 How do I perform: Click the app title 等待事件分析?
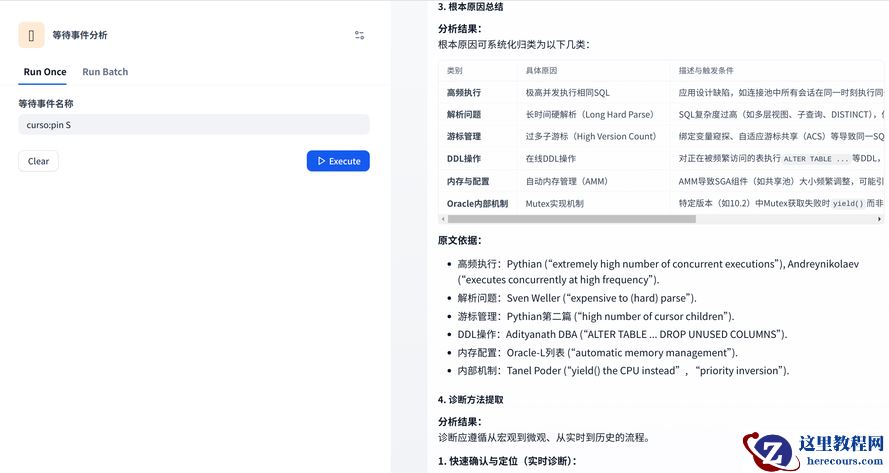(x=80, y=35)
